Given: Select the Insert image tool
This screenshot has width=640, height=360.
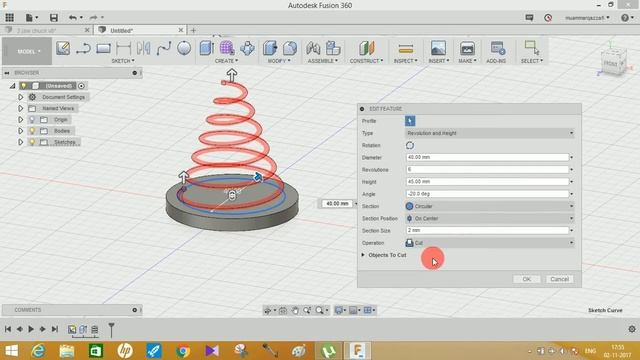Looking at the screenshot, I should 438,48.
